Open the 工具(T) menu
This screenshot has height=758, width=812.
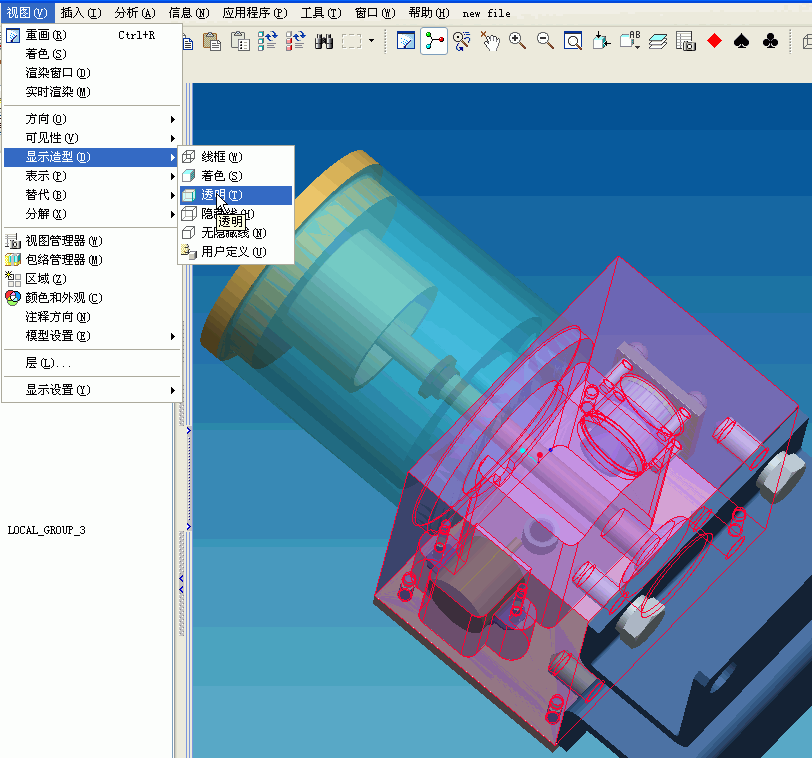[x=321, y=13]
